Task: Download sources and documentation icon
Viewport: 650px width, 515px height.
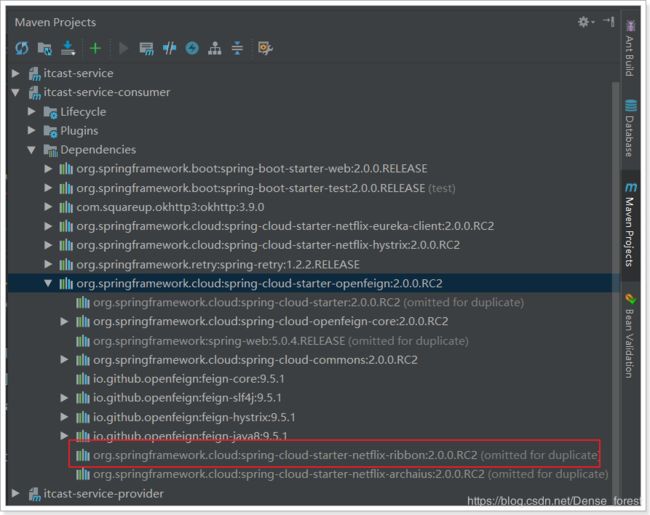Action: click(68, 48)
